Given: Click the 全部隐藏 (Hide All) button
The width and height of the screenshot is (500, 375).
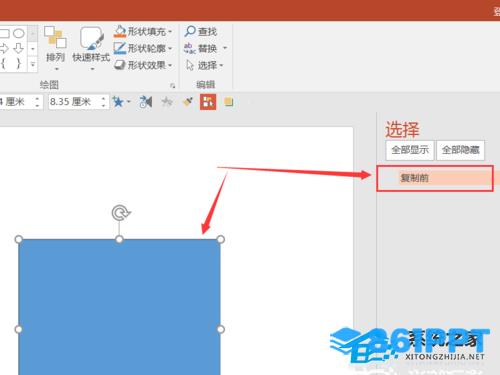Looking at the screenshot, I should (x=460, y=150).
